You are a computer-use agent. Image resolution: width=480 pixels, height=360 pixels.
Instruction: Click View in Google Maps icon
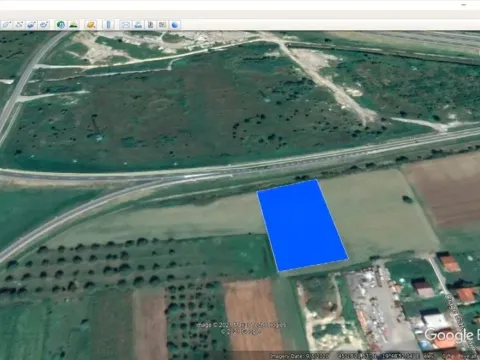162,25
